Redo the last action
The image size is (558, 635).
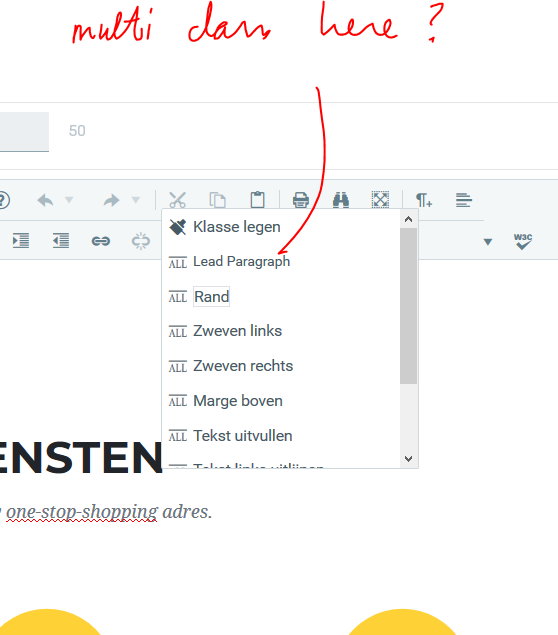point(112,200)
